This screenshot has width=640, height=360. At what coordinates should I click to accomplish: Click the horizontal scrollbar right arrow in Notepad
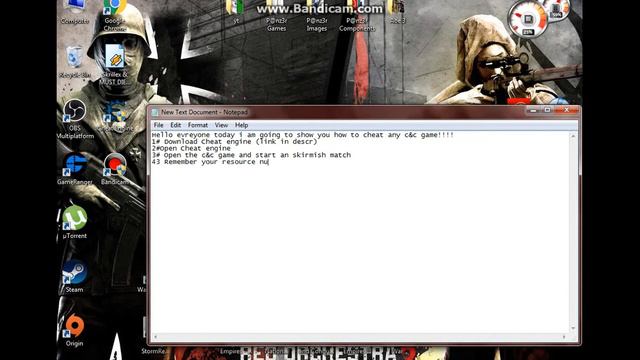click(564, 337)
